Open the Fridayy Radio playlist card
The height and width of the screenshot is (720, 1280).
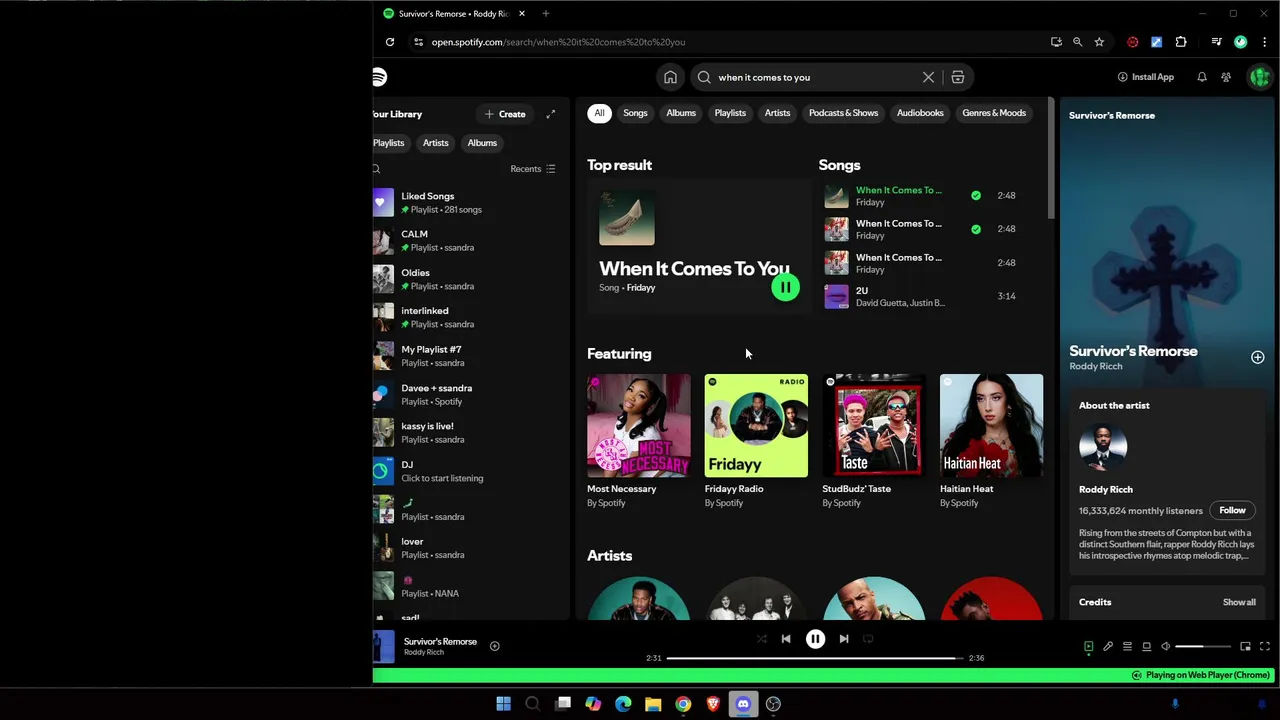point(756,441)
